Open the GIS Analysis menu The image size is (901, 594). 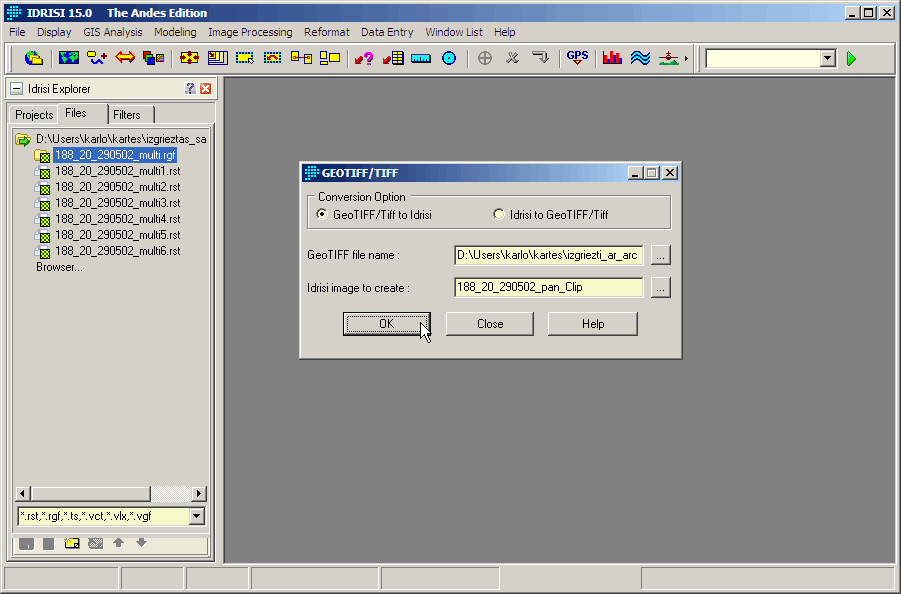(113, 32)
